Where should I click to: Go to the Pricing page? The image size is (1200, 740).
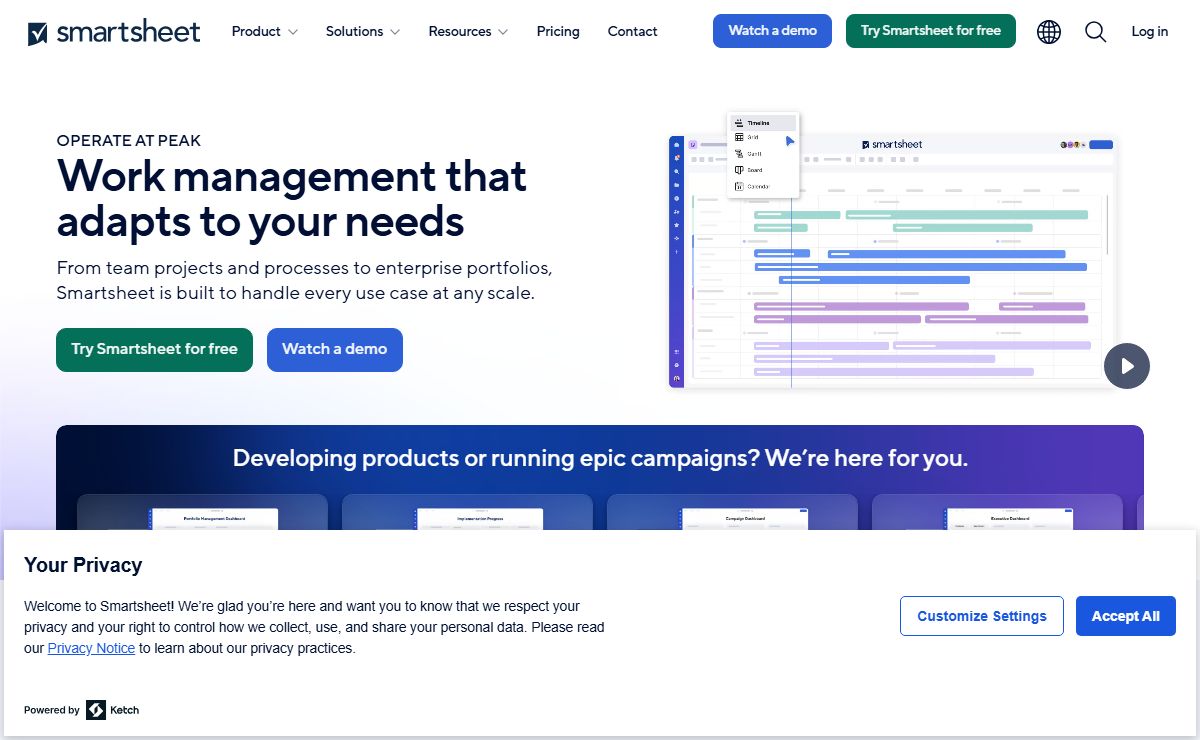[x=558, y=32]
